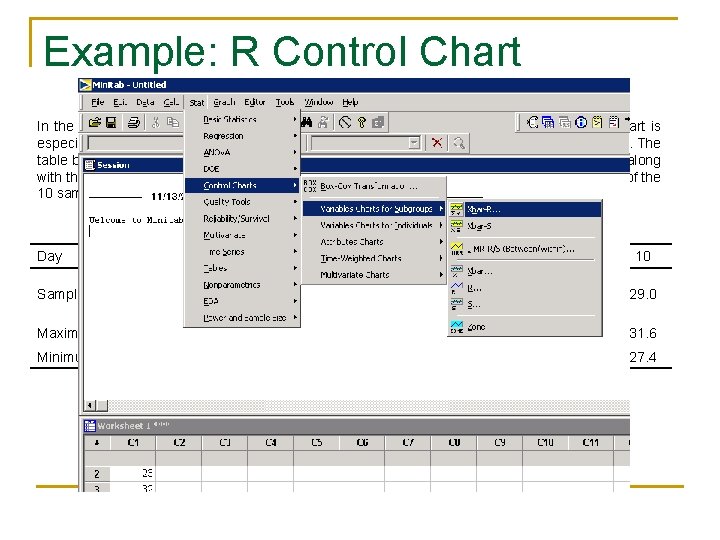Click the Session window icon in right toolbar
Screen dimensions: 720x540
(532, 123)
